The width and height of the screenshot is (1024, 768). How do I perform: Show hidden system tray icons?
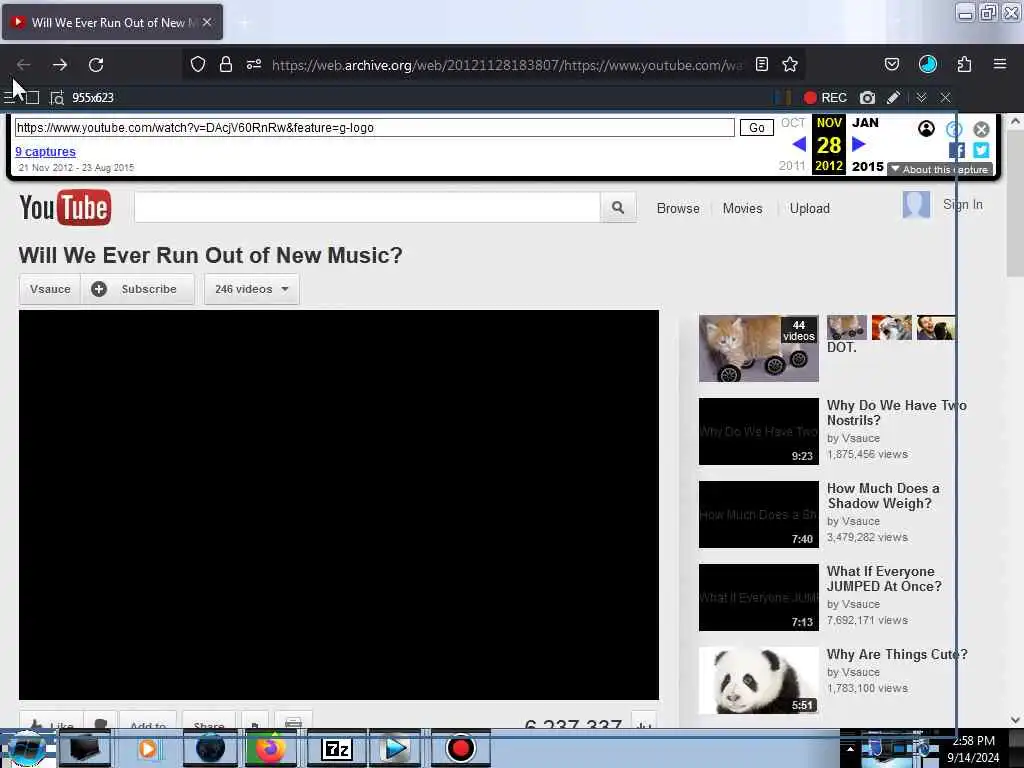[x=850, y=748]
